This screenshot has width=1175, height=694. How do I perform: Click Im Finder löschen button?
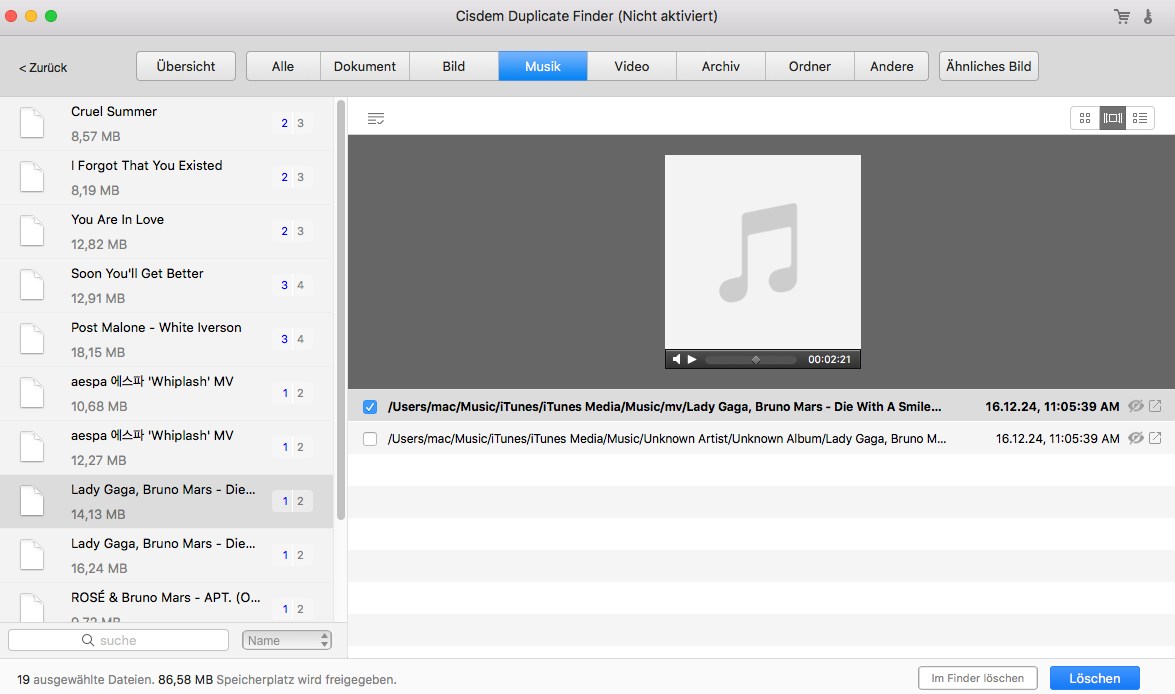click(977, 678)
